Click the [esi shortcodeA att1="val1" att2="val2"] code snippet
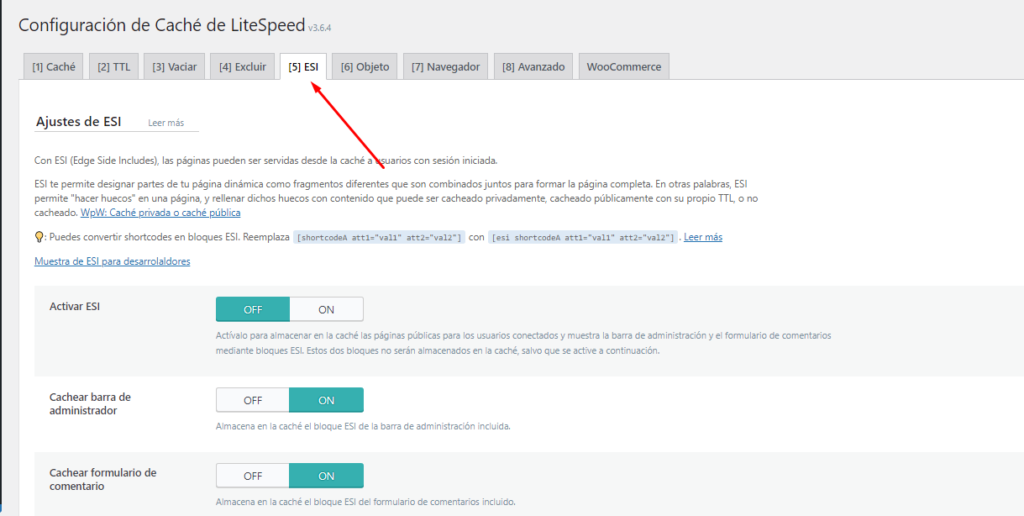Screen dimensions: 1024x516 583,238
